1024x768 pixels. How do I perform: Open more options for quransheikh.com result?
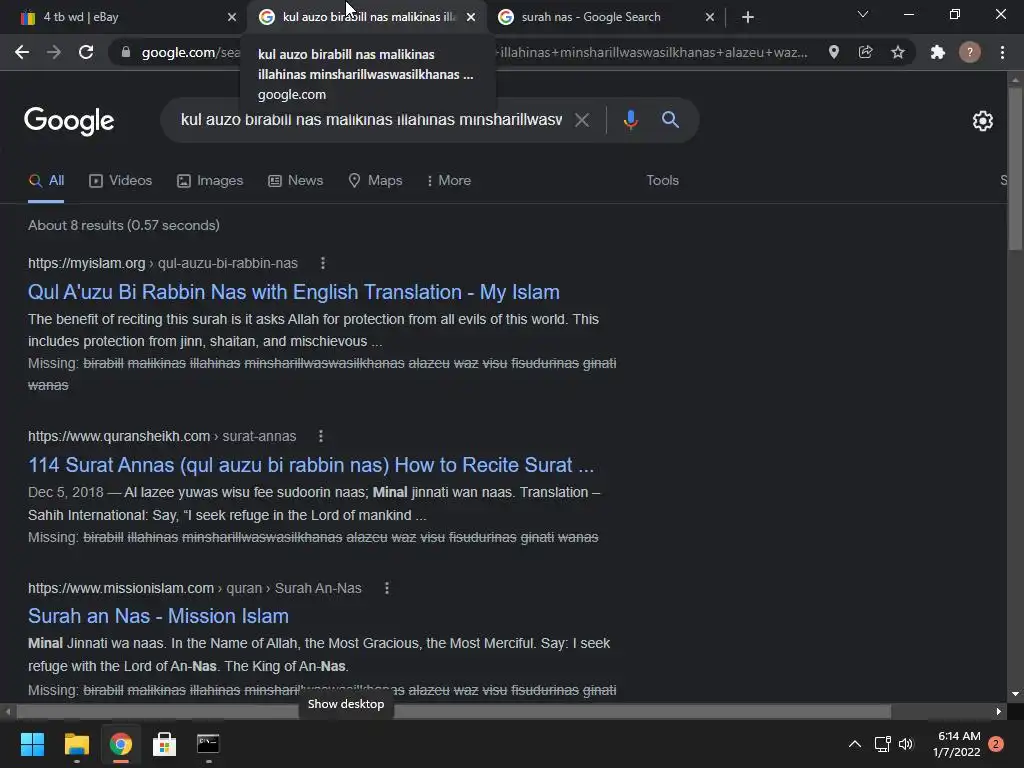pos(321,436)
